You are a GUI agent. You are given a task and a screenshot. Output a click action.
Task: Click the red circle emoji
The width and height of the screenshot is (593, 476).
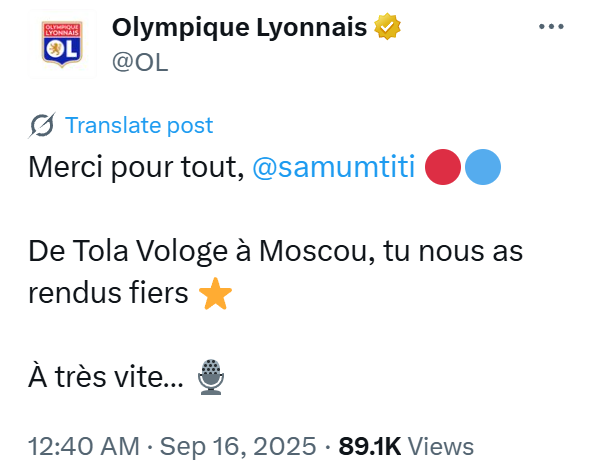[x=443, y=167]
